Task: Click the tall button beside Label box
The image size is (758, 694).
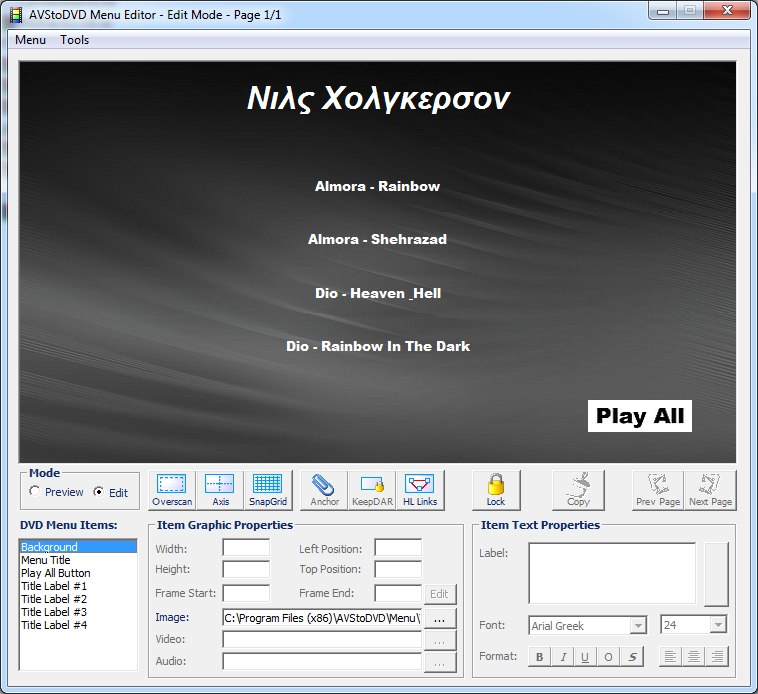Action: pos(716,574)
